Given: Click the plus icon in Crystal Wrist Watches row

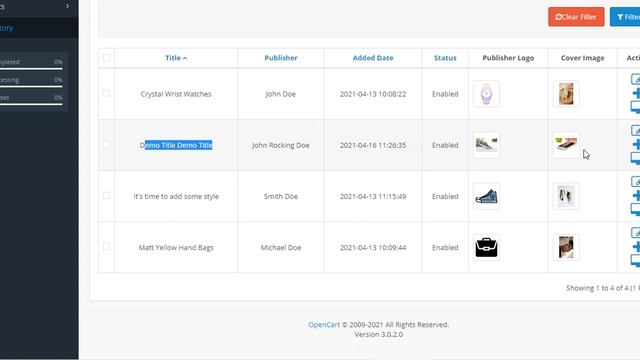Looking at the screenshot, I should coord(636,93).
